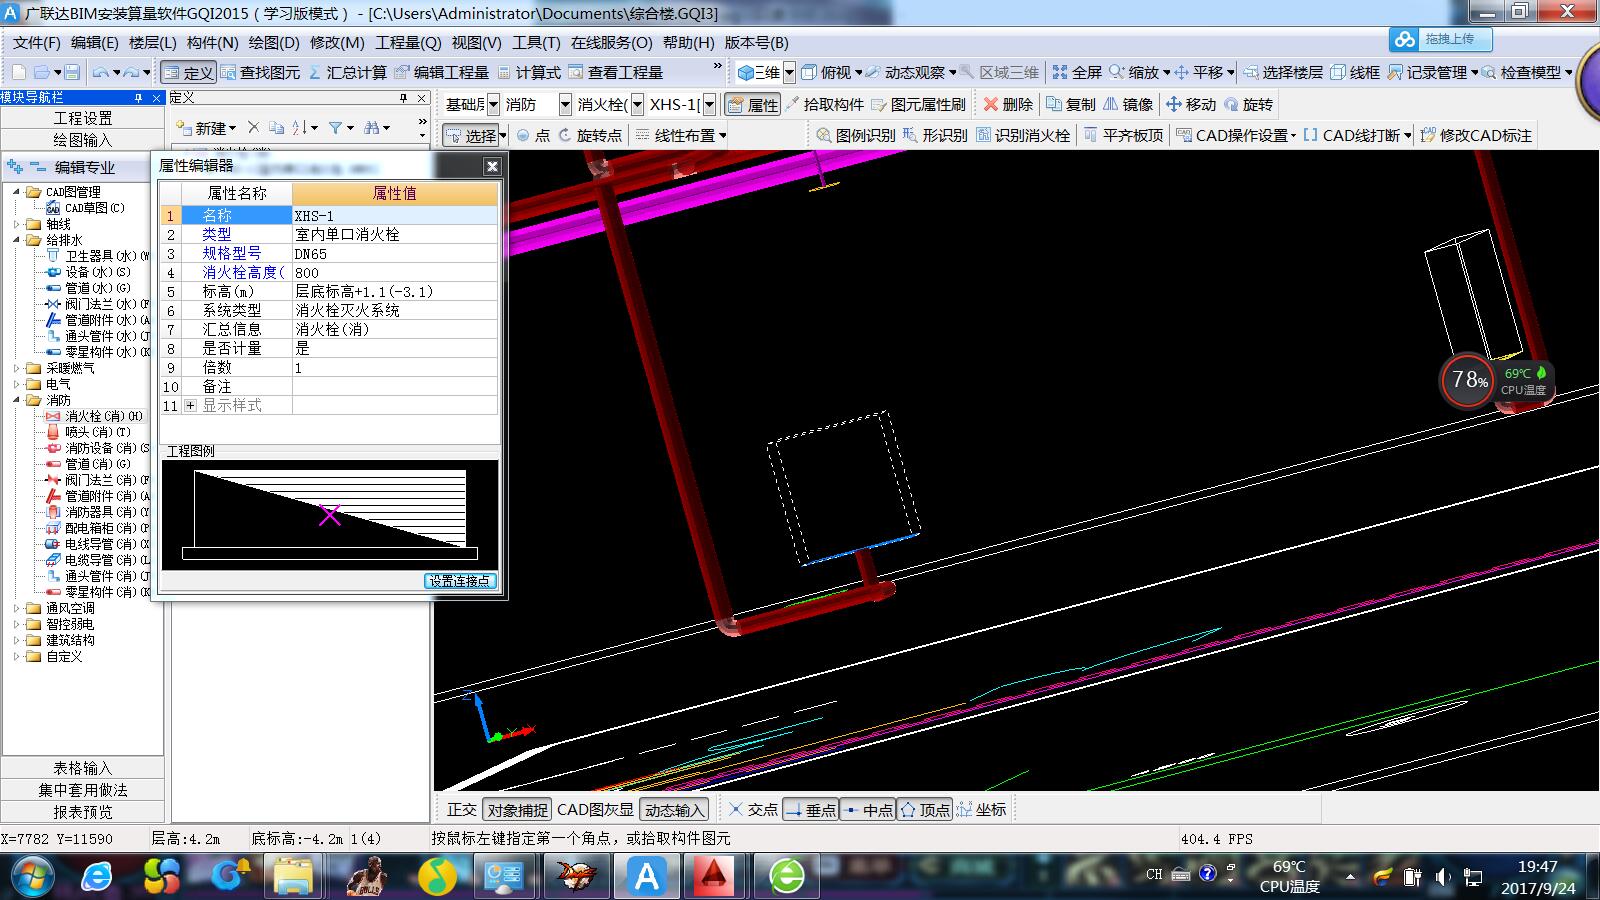
Task: Toggle 交点 intersection snap
Action: (x=753, y=809)
